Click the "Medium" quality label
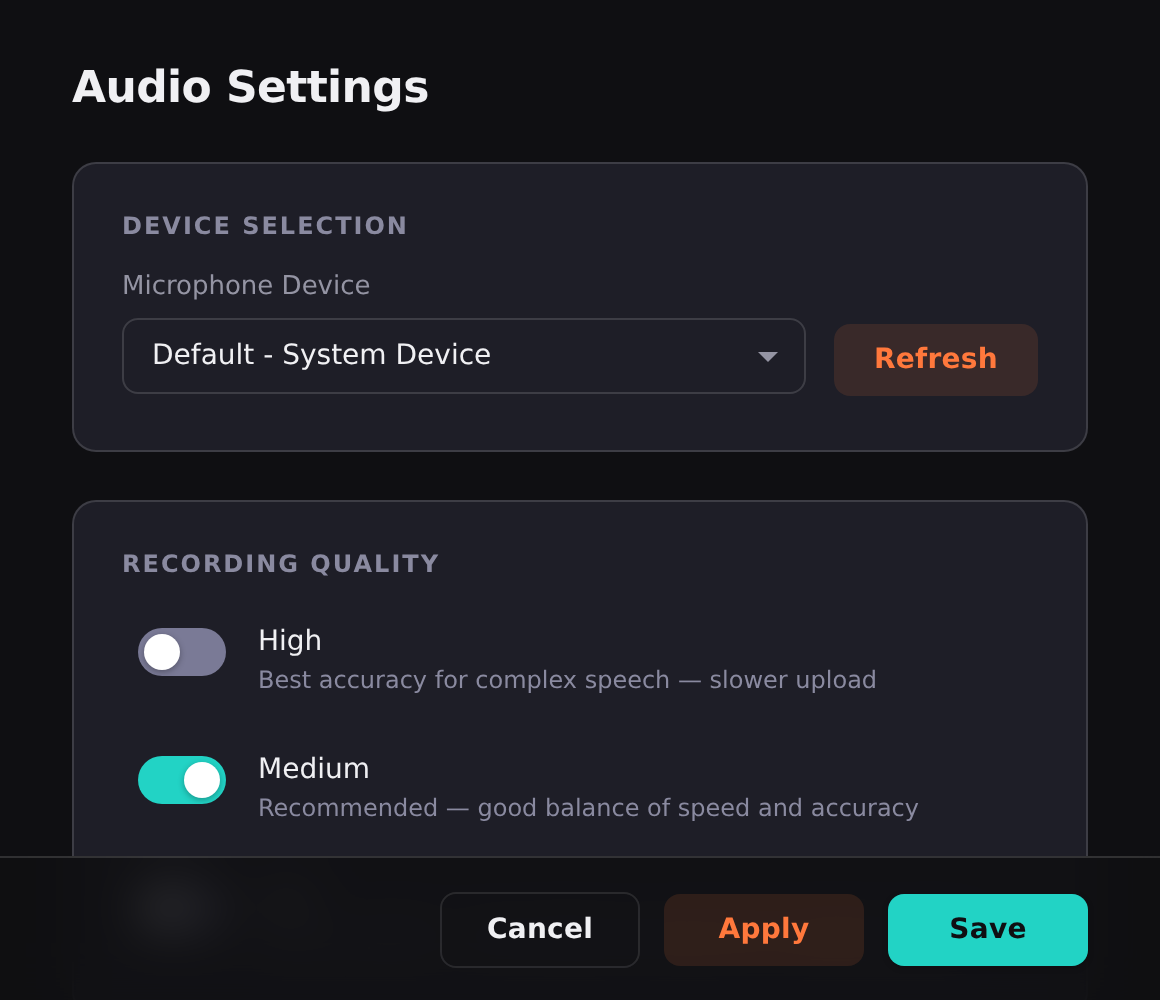The width and height of the screenshot is (1160, 1000). [x=314, y=769]
